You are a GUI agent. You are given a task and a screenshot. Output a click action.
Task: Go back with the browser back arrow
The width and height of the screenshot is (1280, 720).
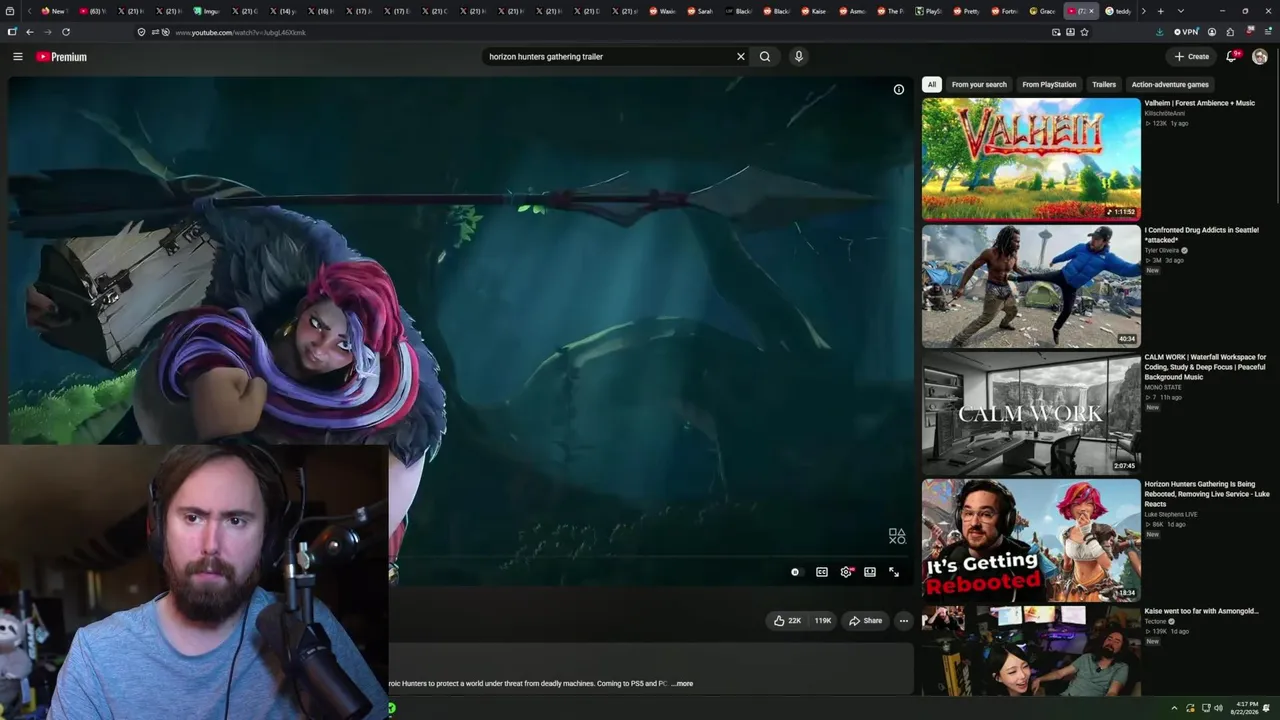tap(29, 32)
